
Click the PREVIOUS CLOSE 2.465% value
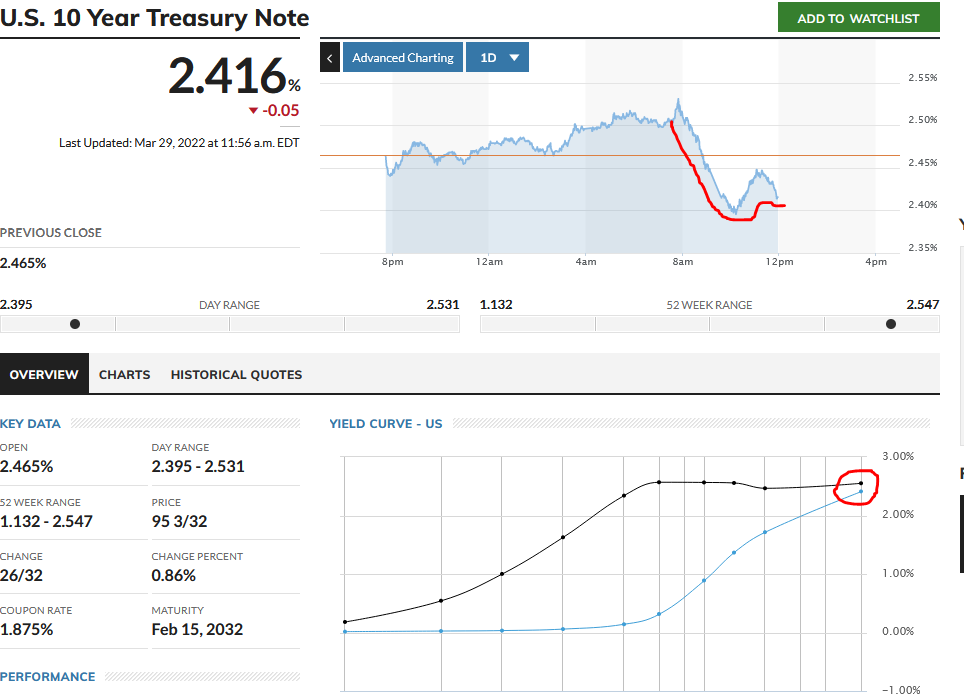click(23, 263)
